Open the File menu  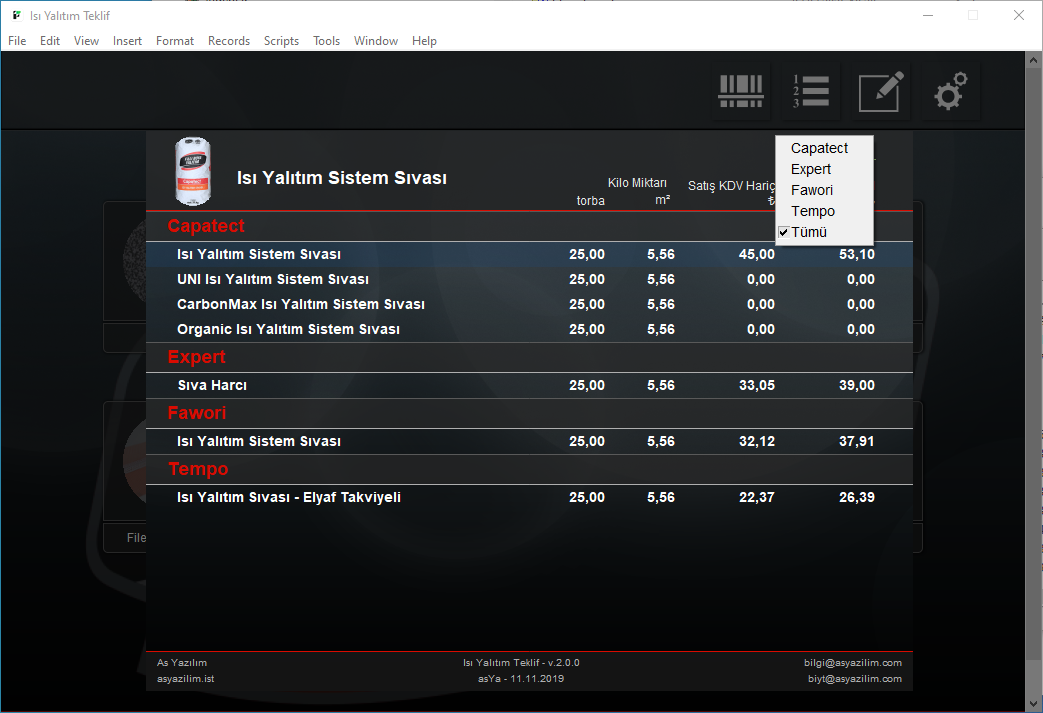point(17,41)
